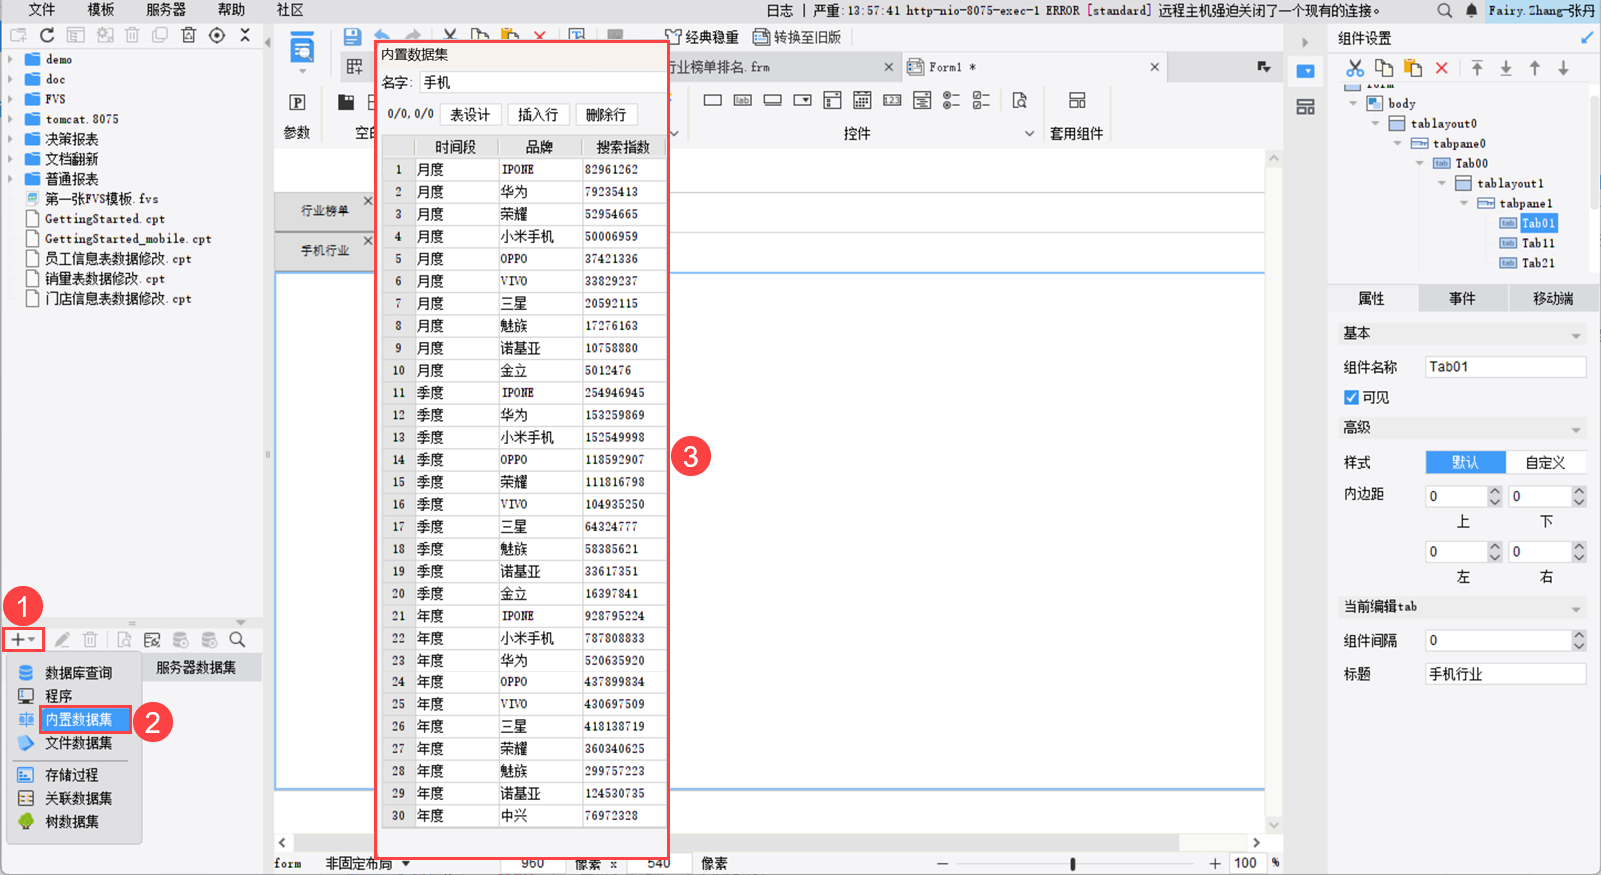Click the 组件名称 field showing Tab01
The width and height of the screenshot is (1601, 875).
(x=1505, y=367)
